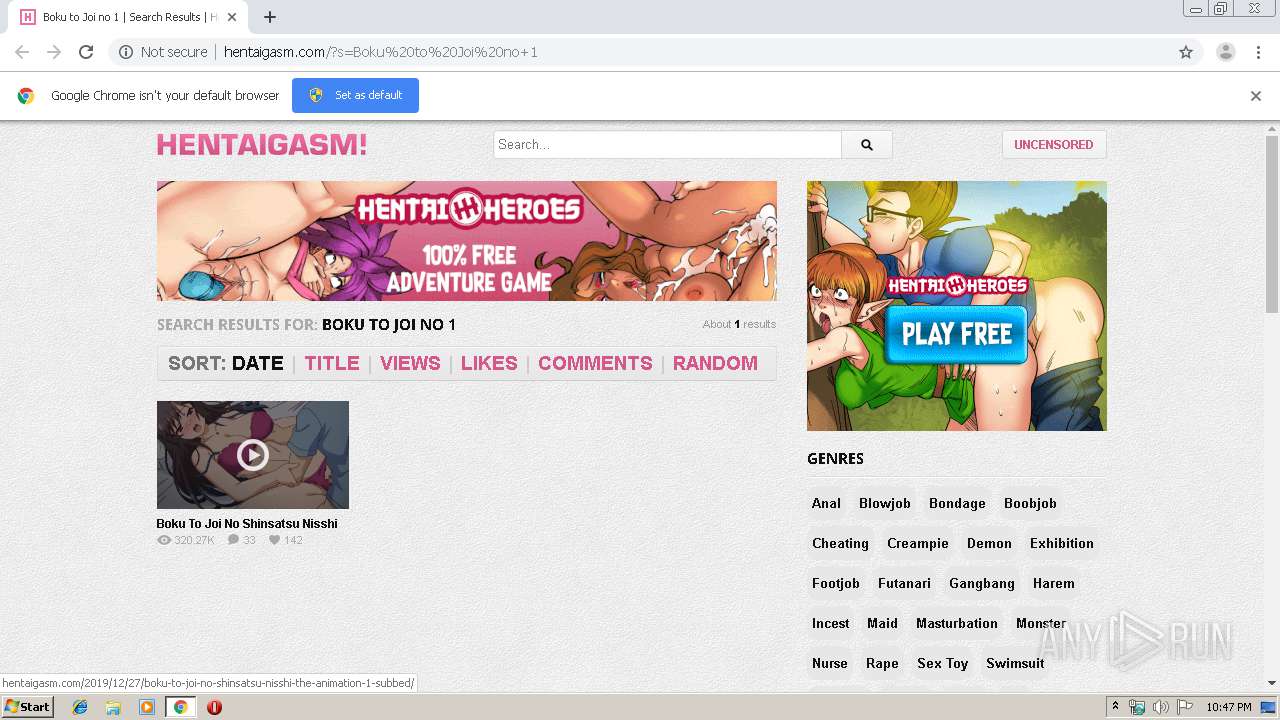This screenshot has width=1280, height=720.
Task: Select the Maid genre tag
Action: (x=882, y=623)
